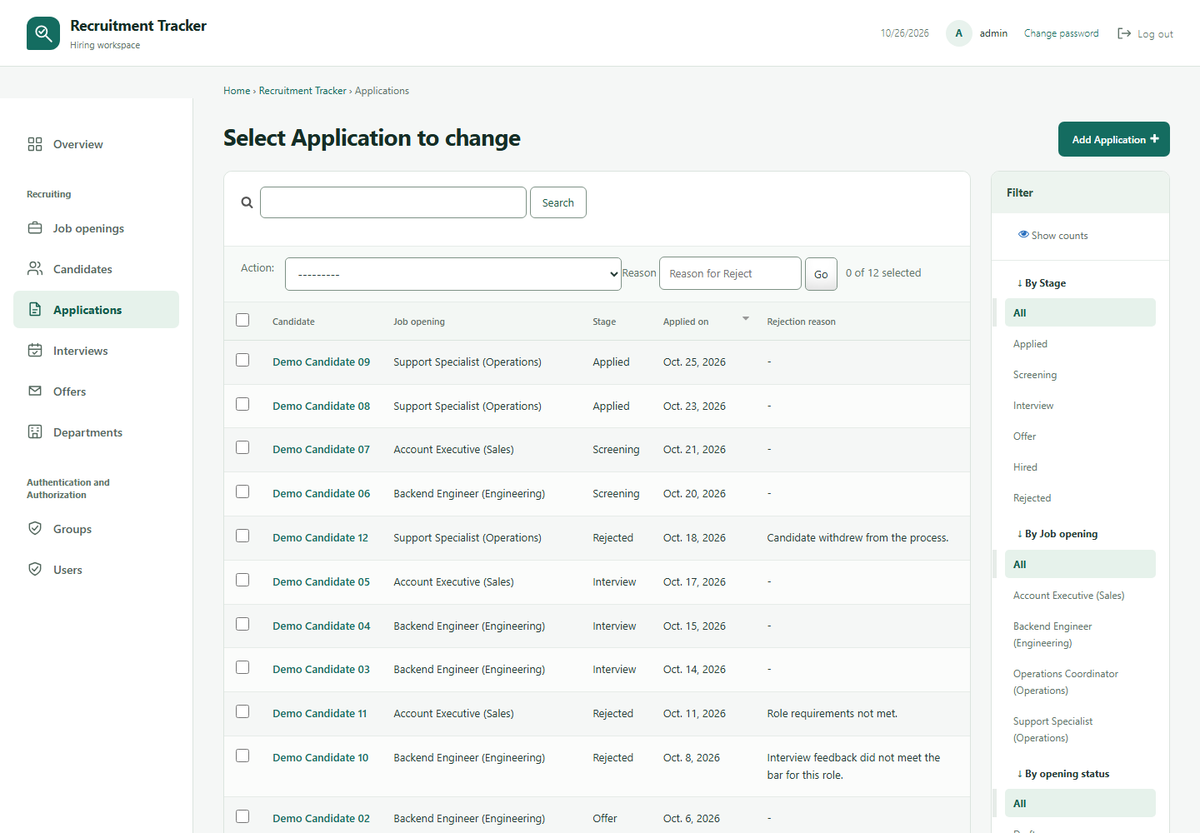Select the Demo Candidate 07 row checkbox
The image size is (1200, 833).
[242, 448]
